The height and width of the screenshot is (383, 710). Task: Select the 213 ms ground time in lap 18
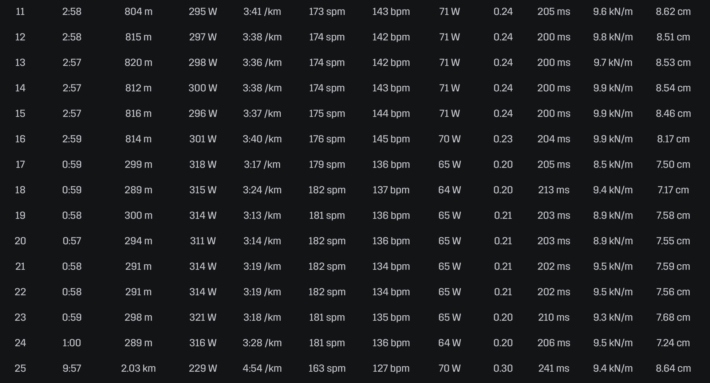tap(553, 190)
